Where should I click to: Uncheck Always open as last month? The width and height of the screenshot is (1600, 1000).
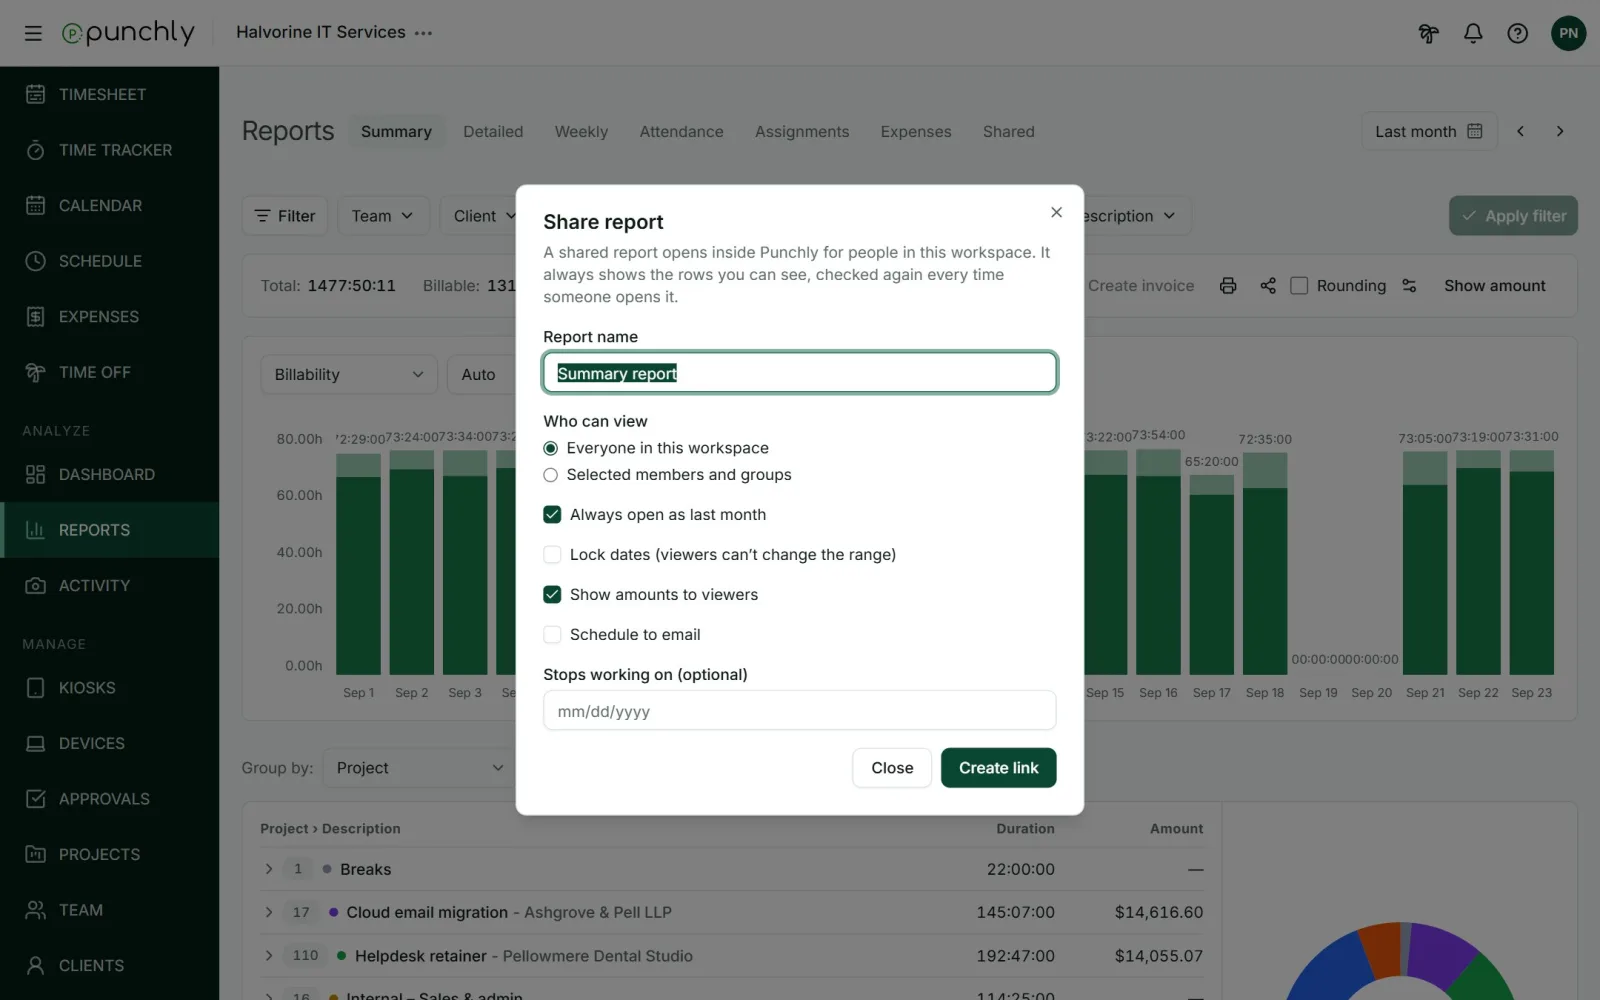552,515
